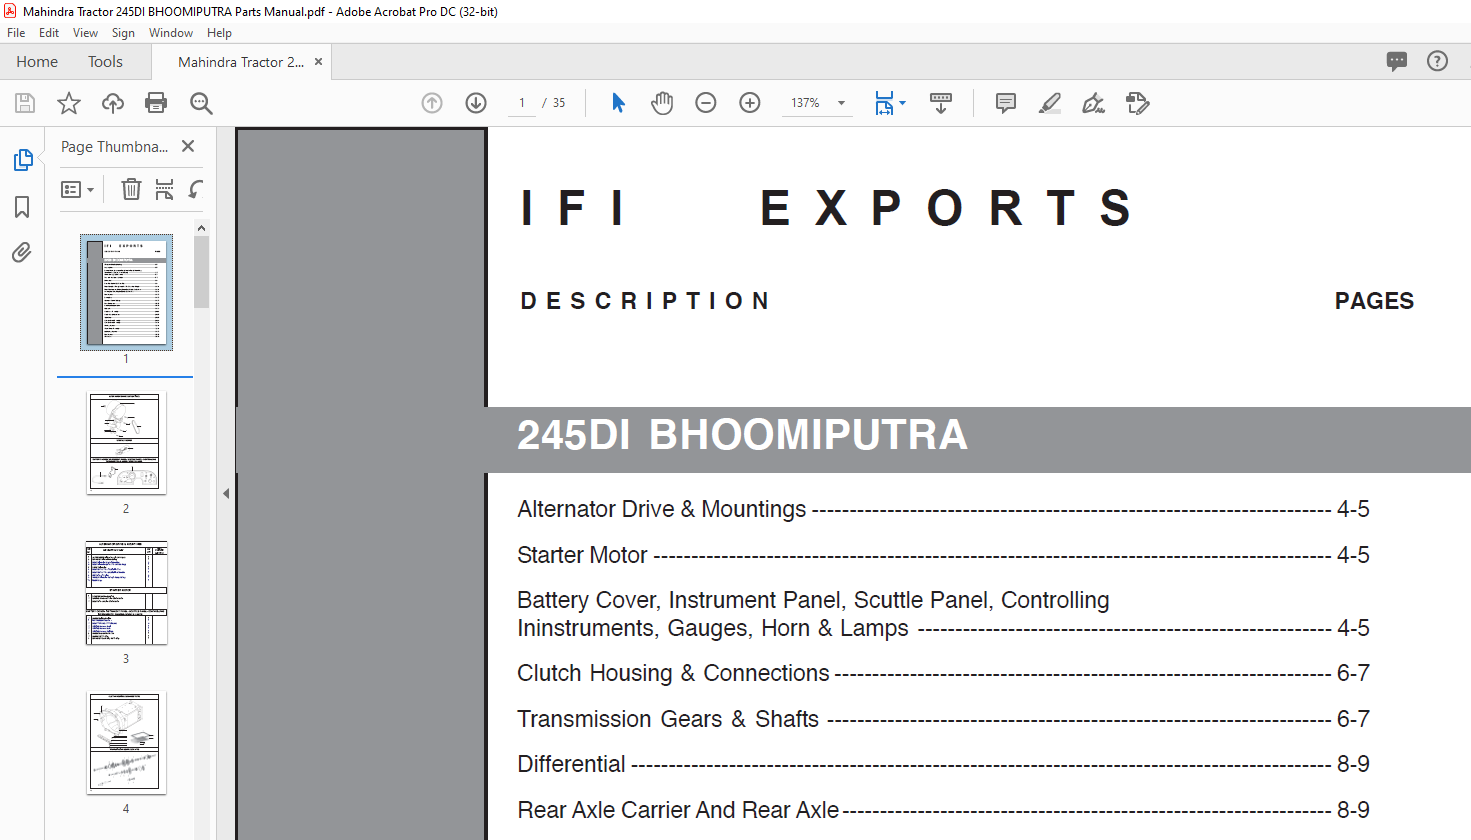1471x840 pixels.
Task: Open the Help menu
Action: pyautogui.click(x=219, y=33)
